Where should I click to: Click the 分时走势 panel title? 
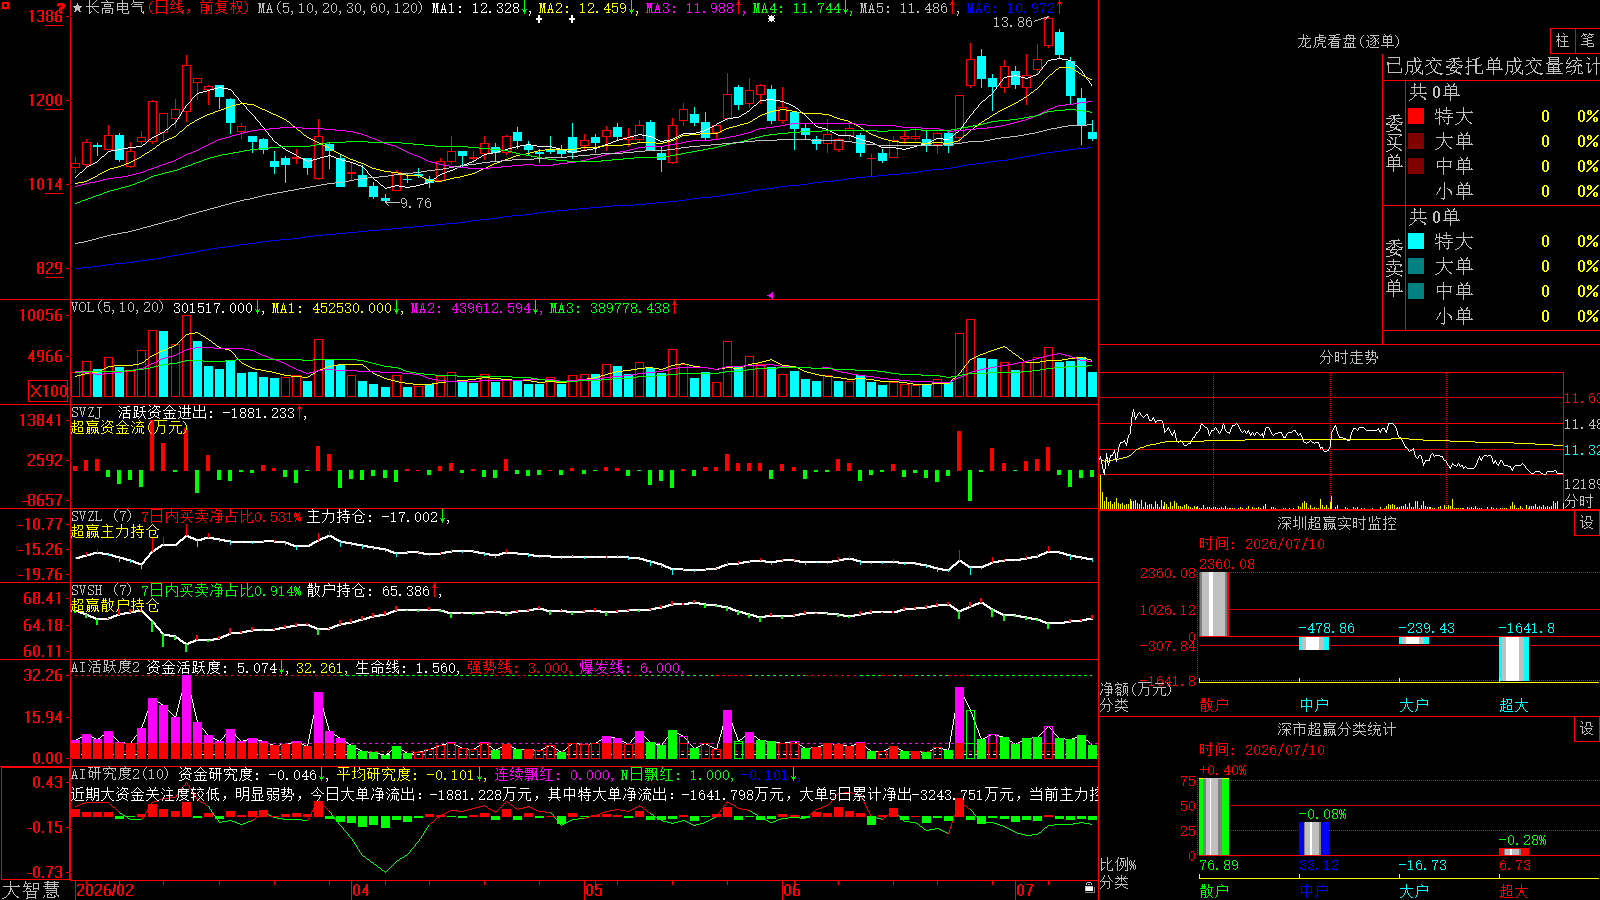coord(1349,357)
